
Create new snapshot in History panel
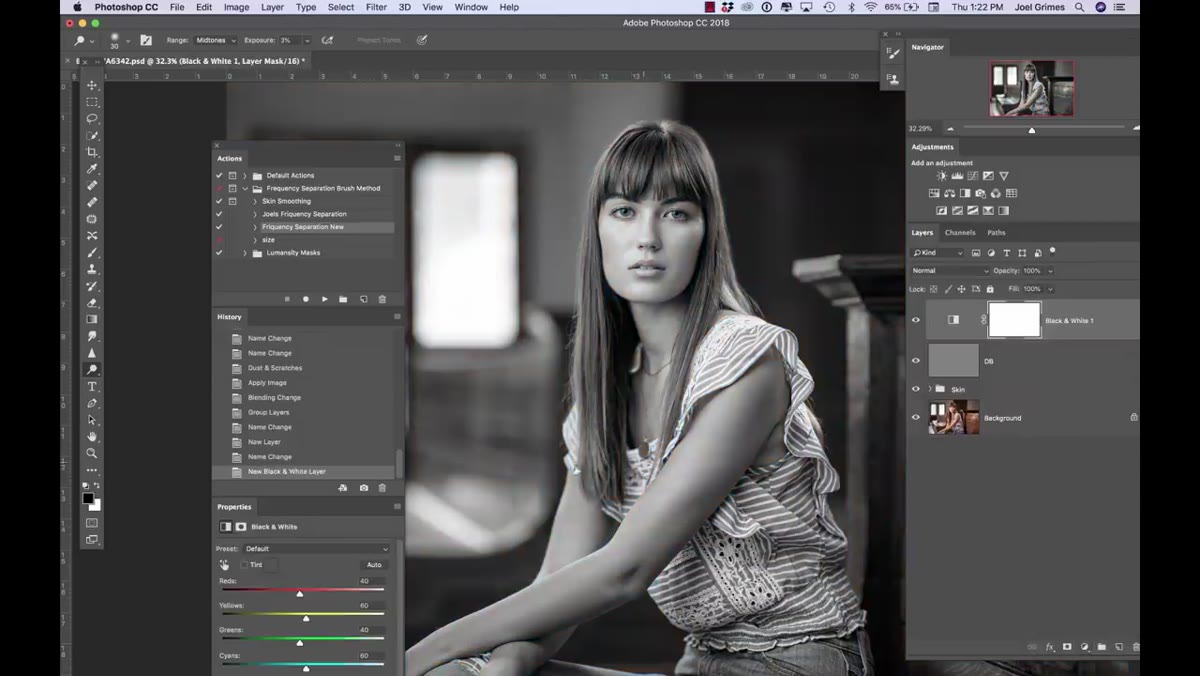coord(363,488)
